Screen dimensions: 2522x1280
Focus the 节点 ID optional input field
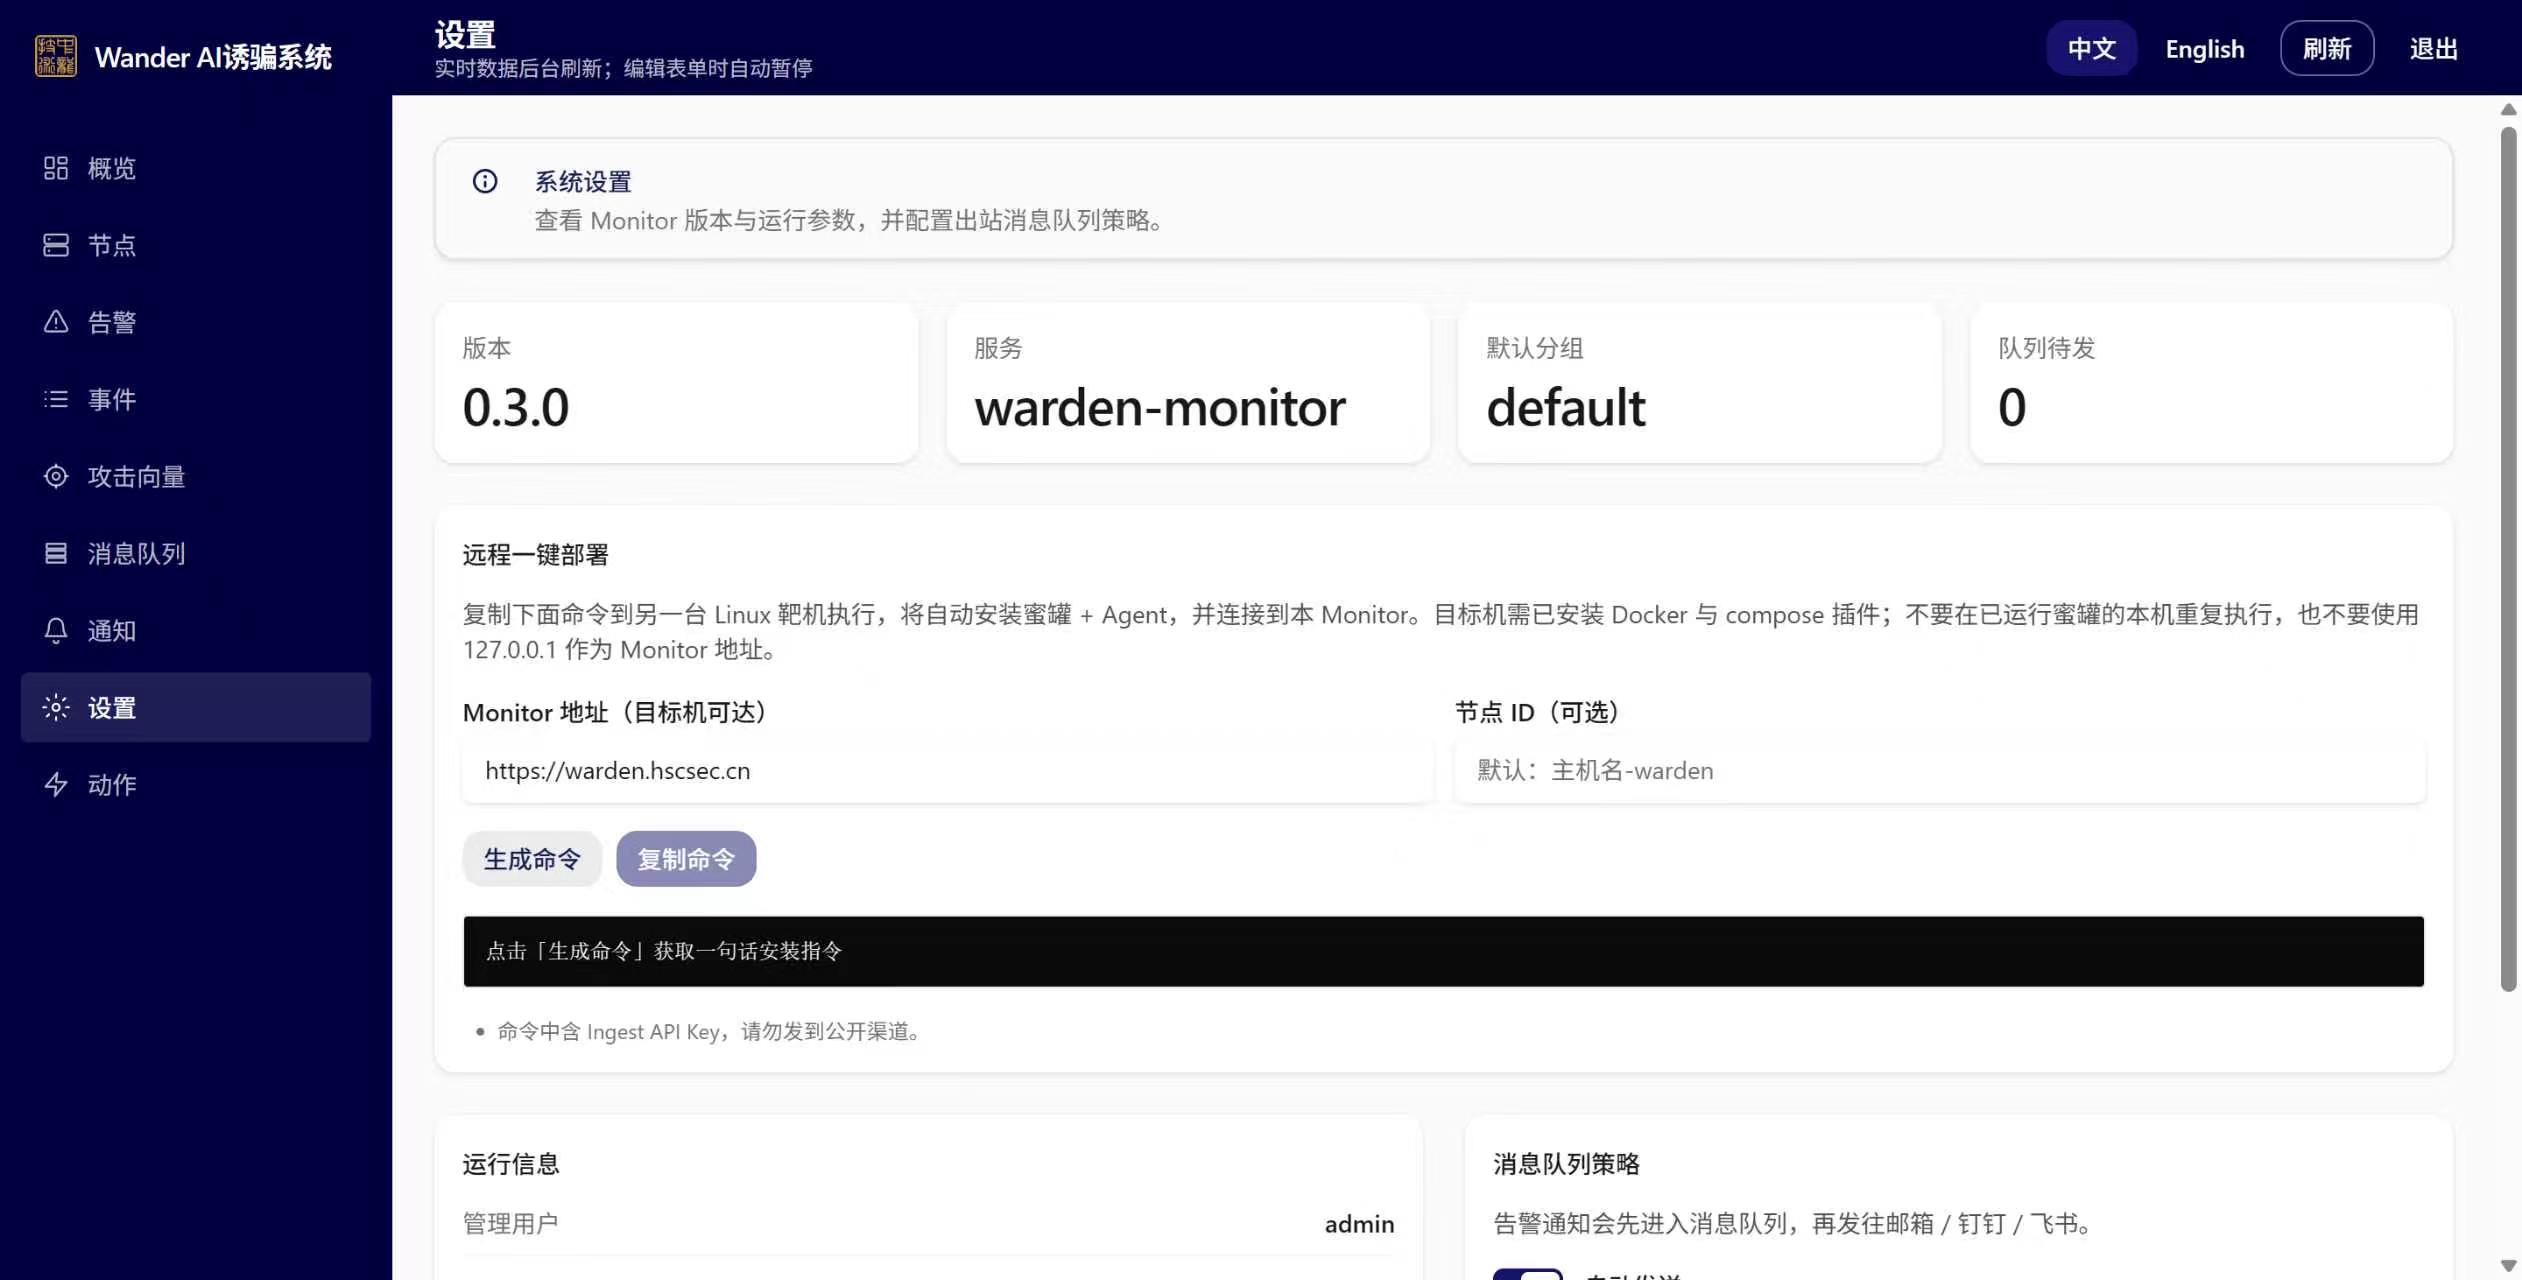[x=1940, y=770]
